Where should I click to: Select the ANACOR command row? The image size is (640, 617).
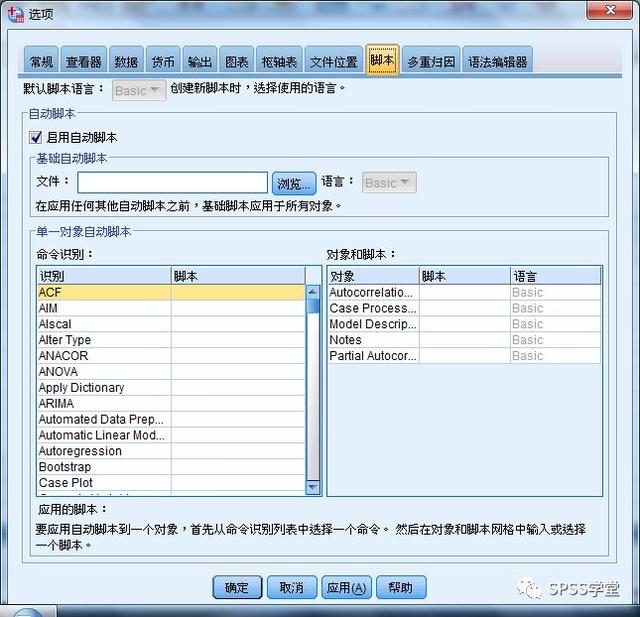(171, 356)
